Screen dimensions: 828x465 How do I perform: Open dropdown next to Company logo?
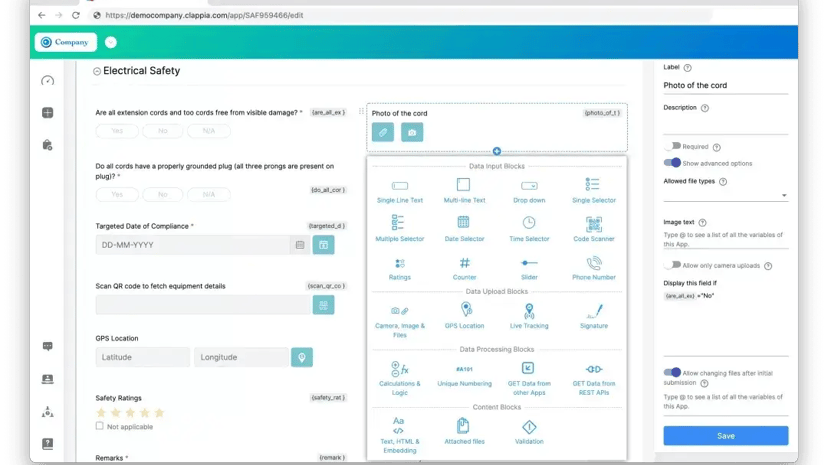click(x=110, y=42)
